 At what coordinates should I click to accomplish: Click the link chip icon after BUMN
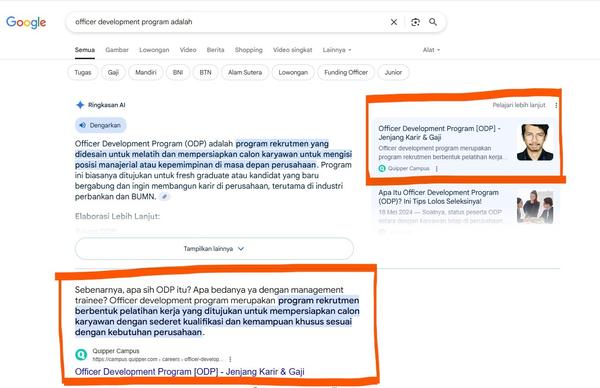click(x=164, y=197)
